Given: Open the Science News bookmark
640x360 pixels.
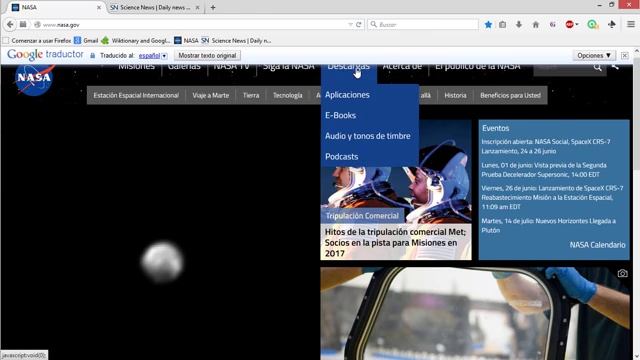Looking at the screenshot, I should 236,40.
